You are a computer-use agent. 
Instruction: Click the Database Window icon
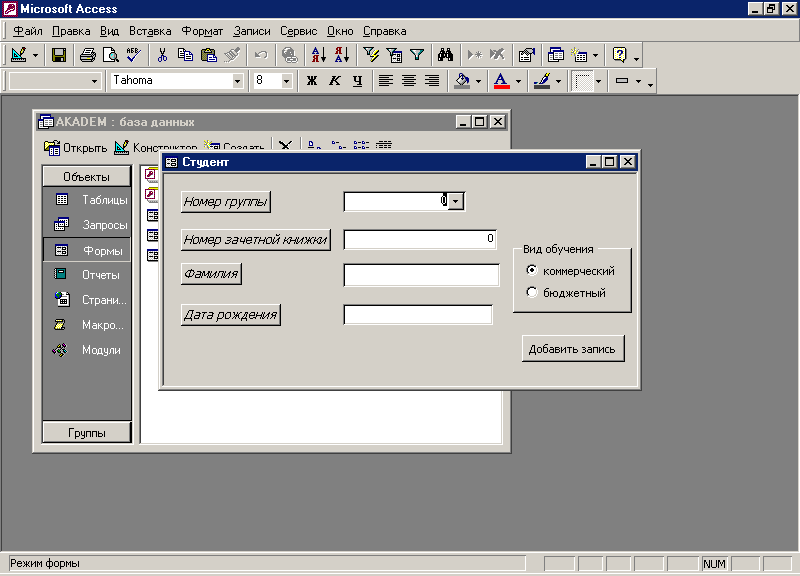coord(555,55)
